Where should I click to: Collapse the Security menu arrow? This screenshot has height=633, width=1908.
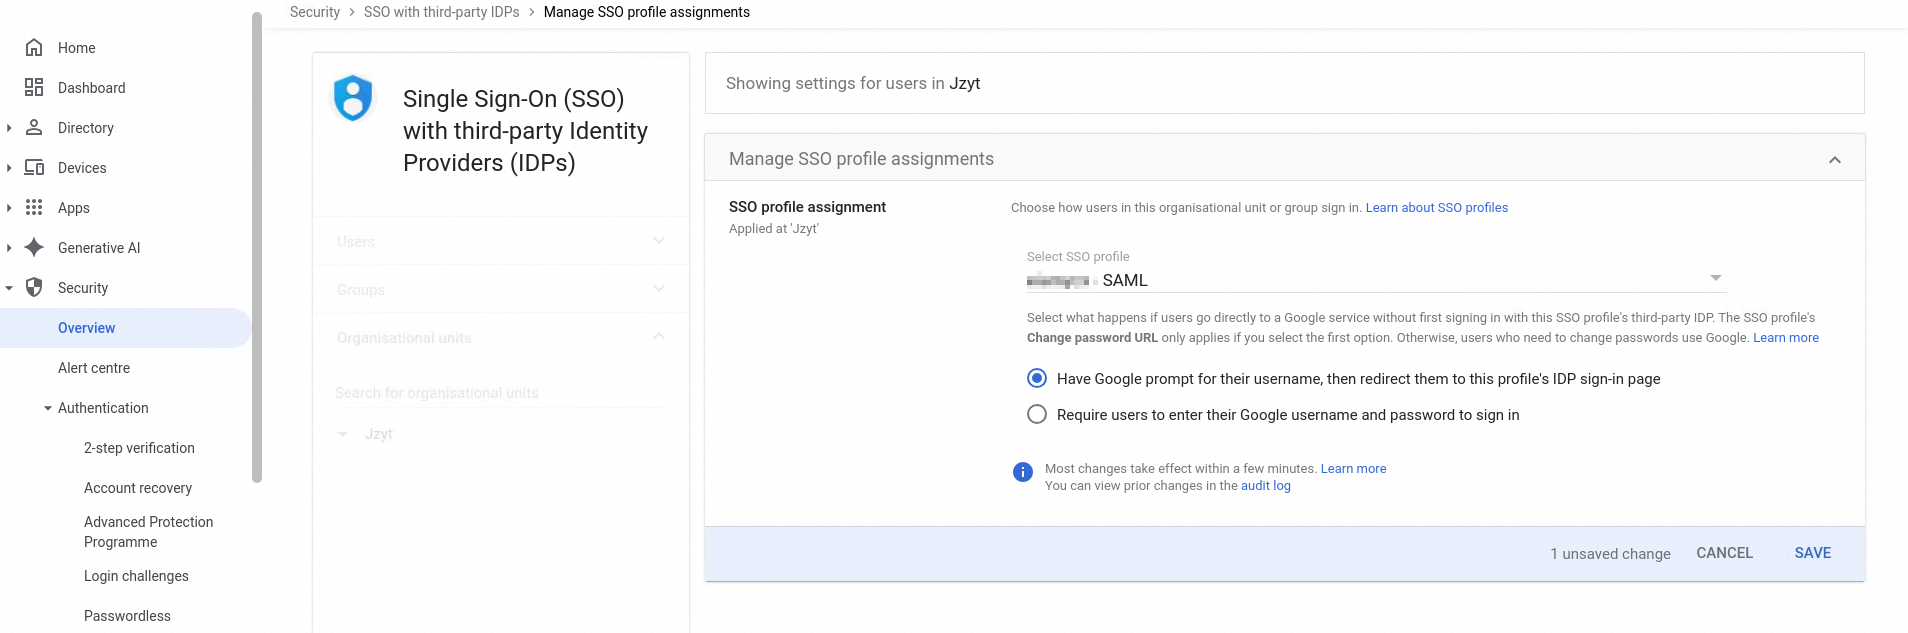tap(9, 288)
